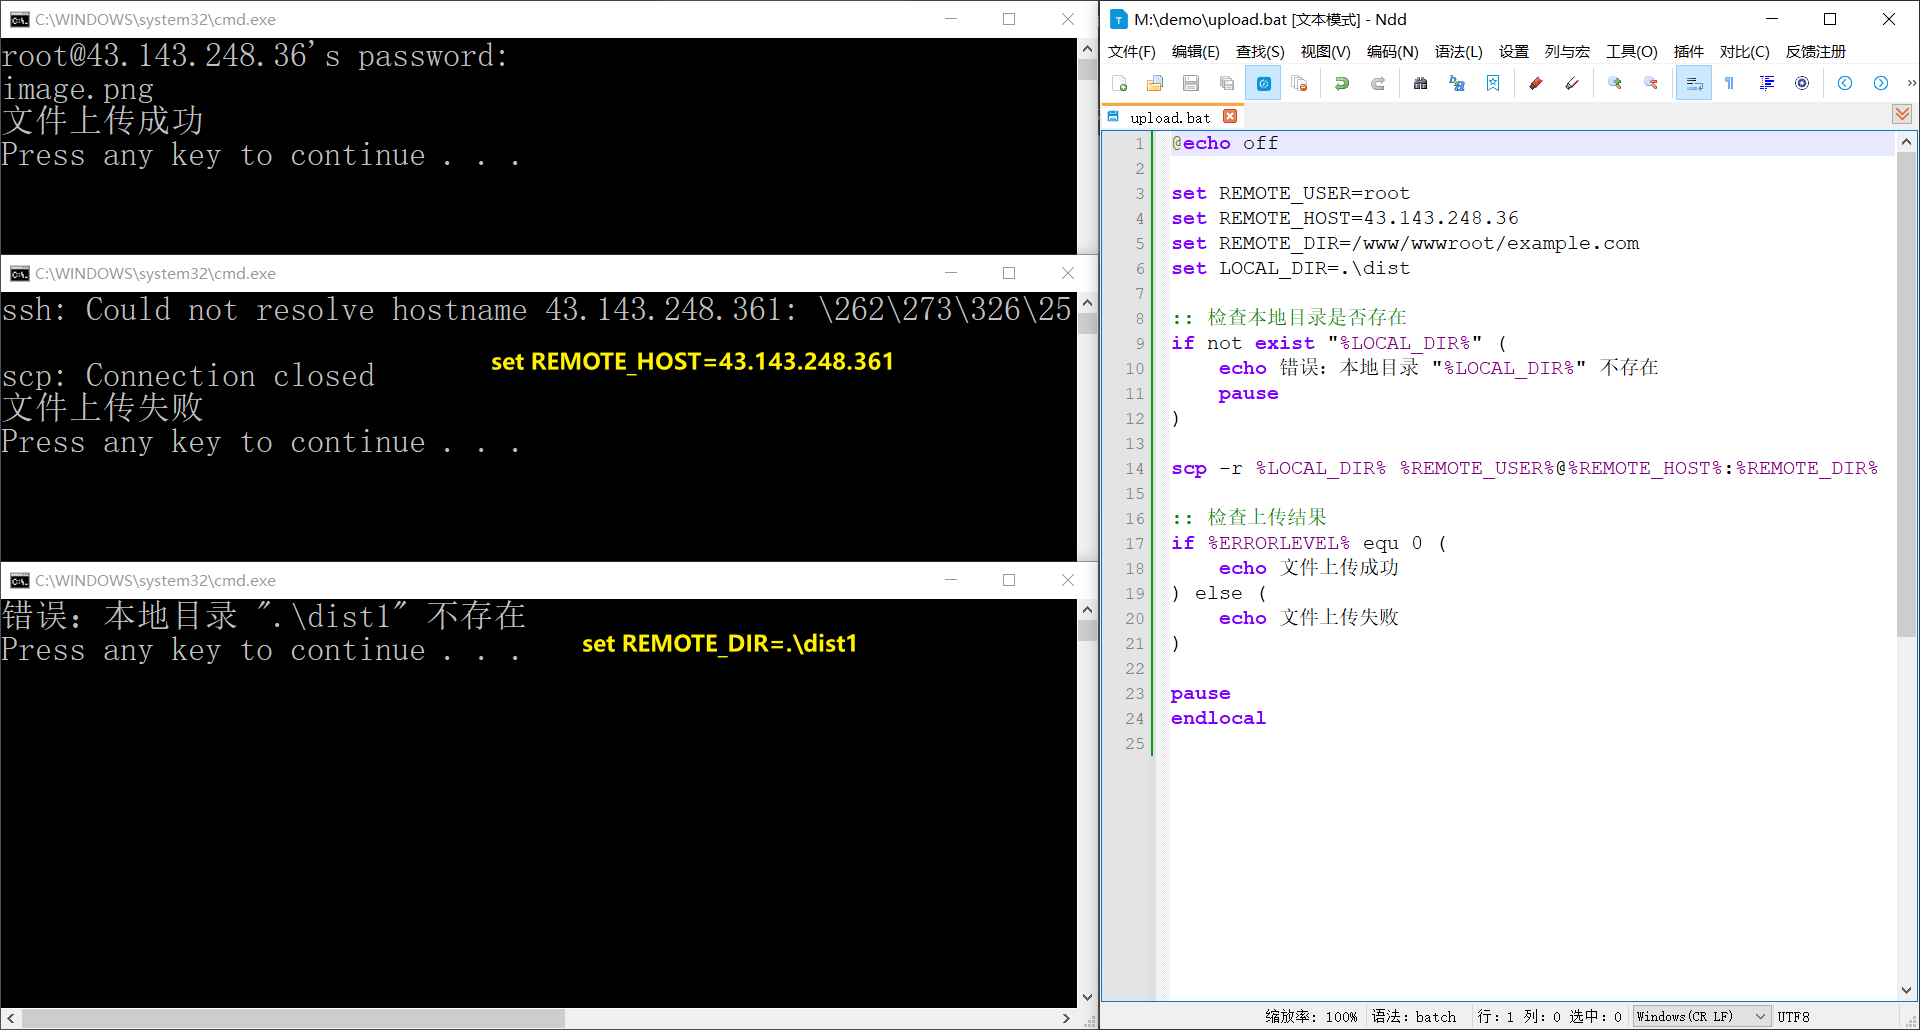Open a file with the Open folder icon

coord(1155,83)
